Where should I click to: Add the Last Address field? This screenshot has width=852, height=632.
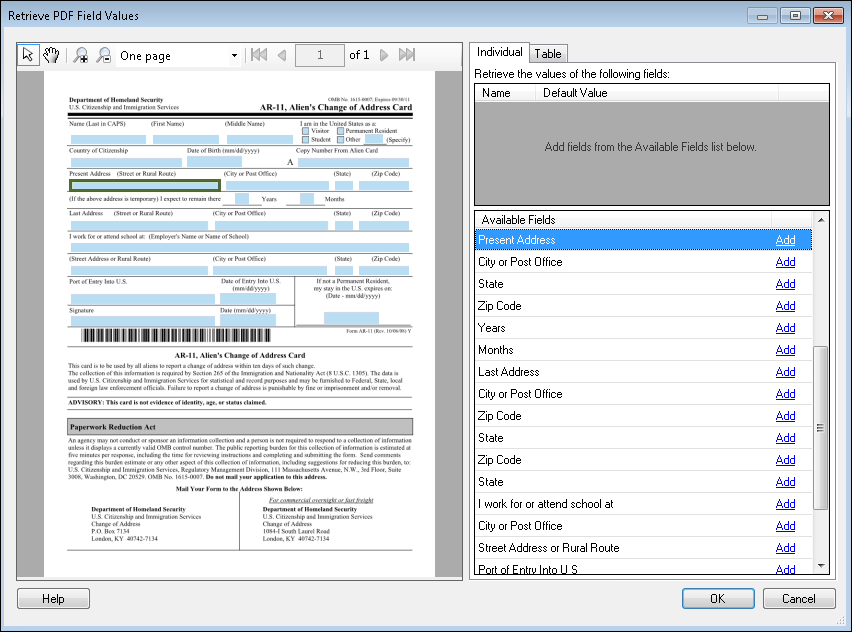tap(785, 372)
